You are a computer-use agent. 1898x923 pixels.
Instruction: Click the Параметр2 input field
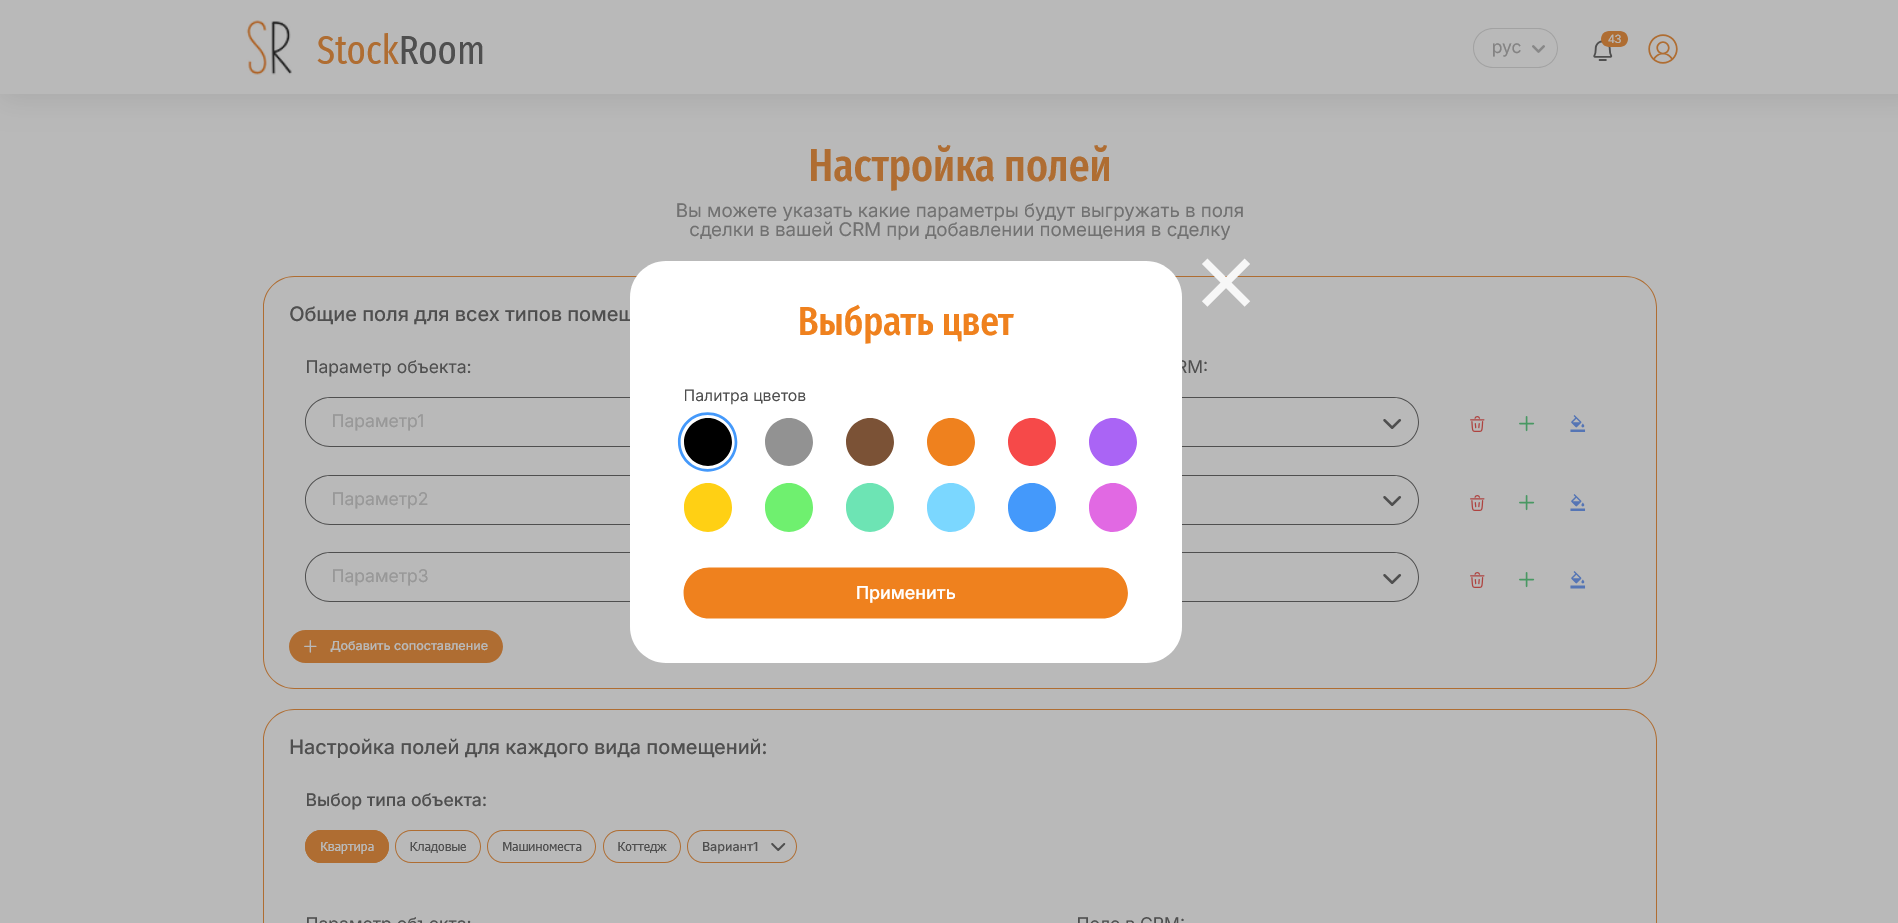468,500
